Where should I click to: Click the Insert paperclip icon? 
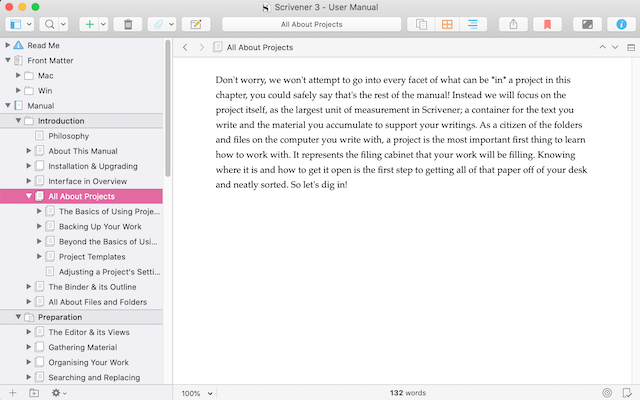(x=158, y=24)
